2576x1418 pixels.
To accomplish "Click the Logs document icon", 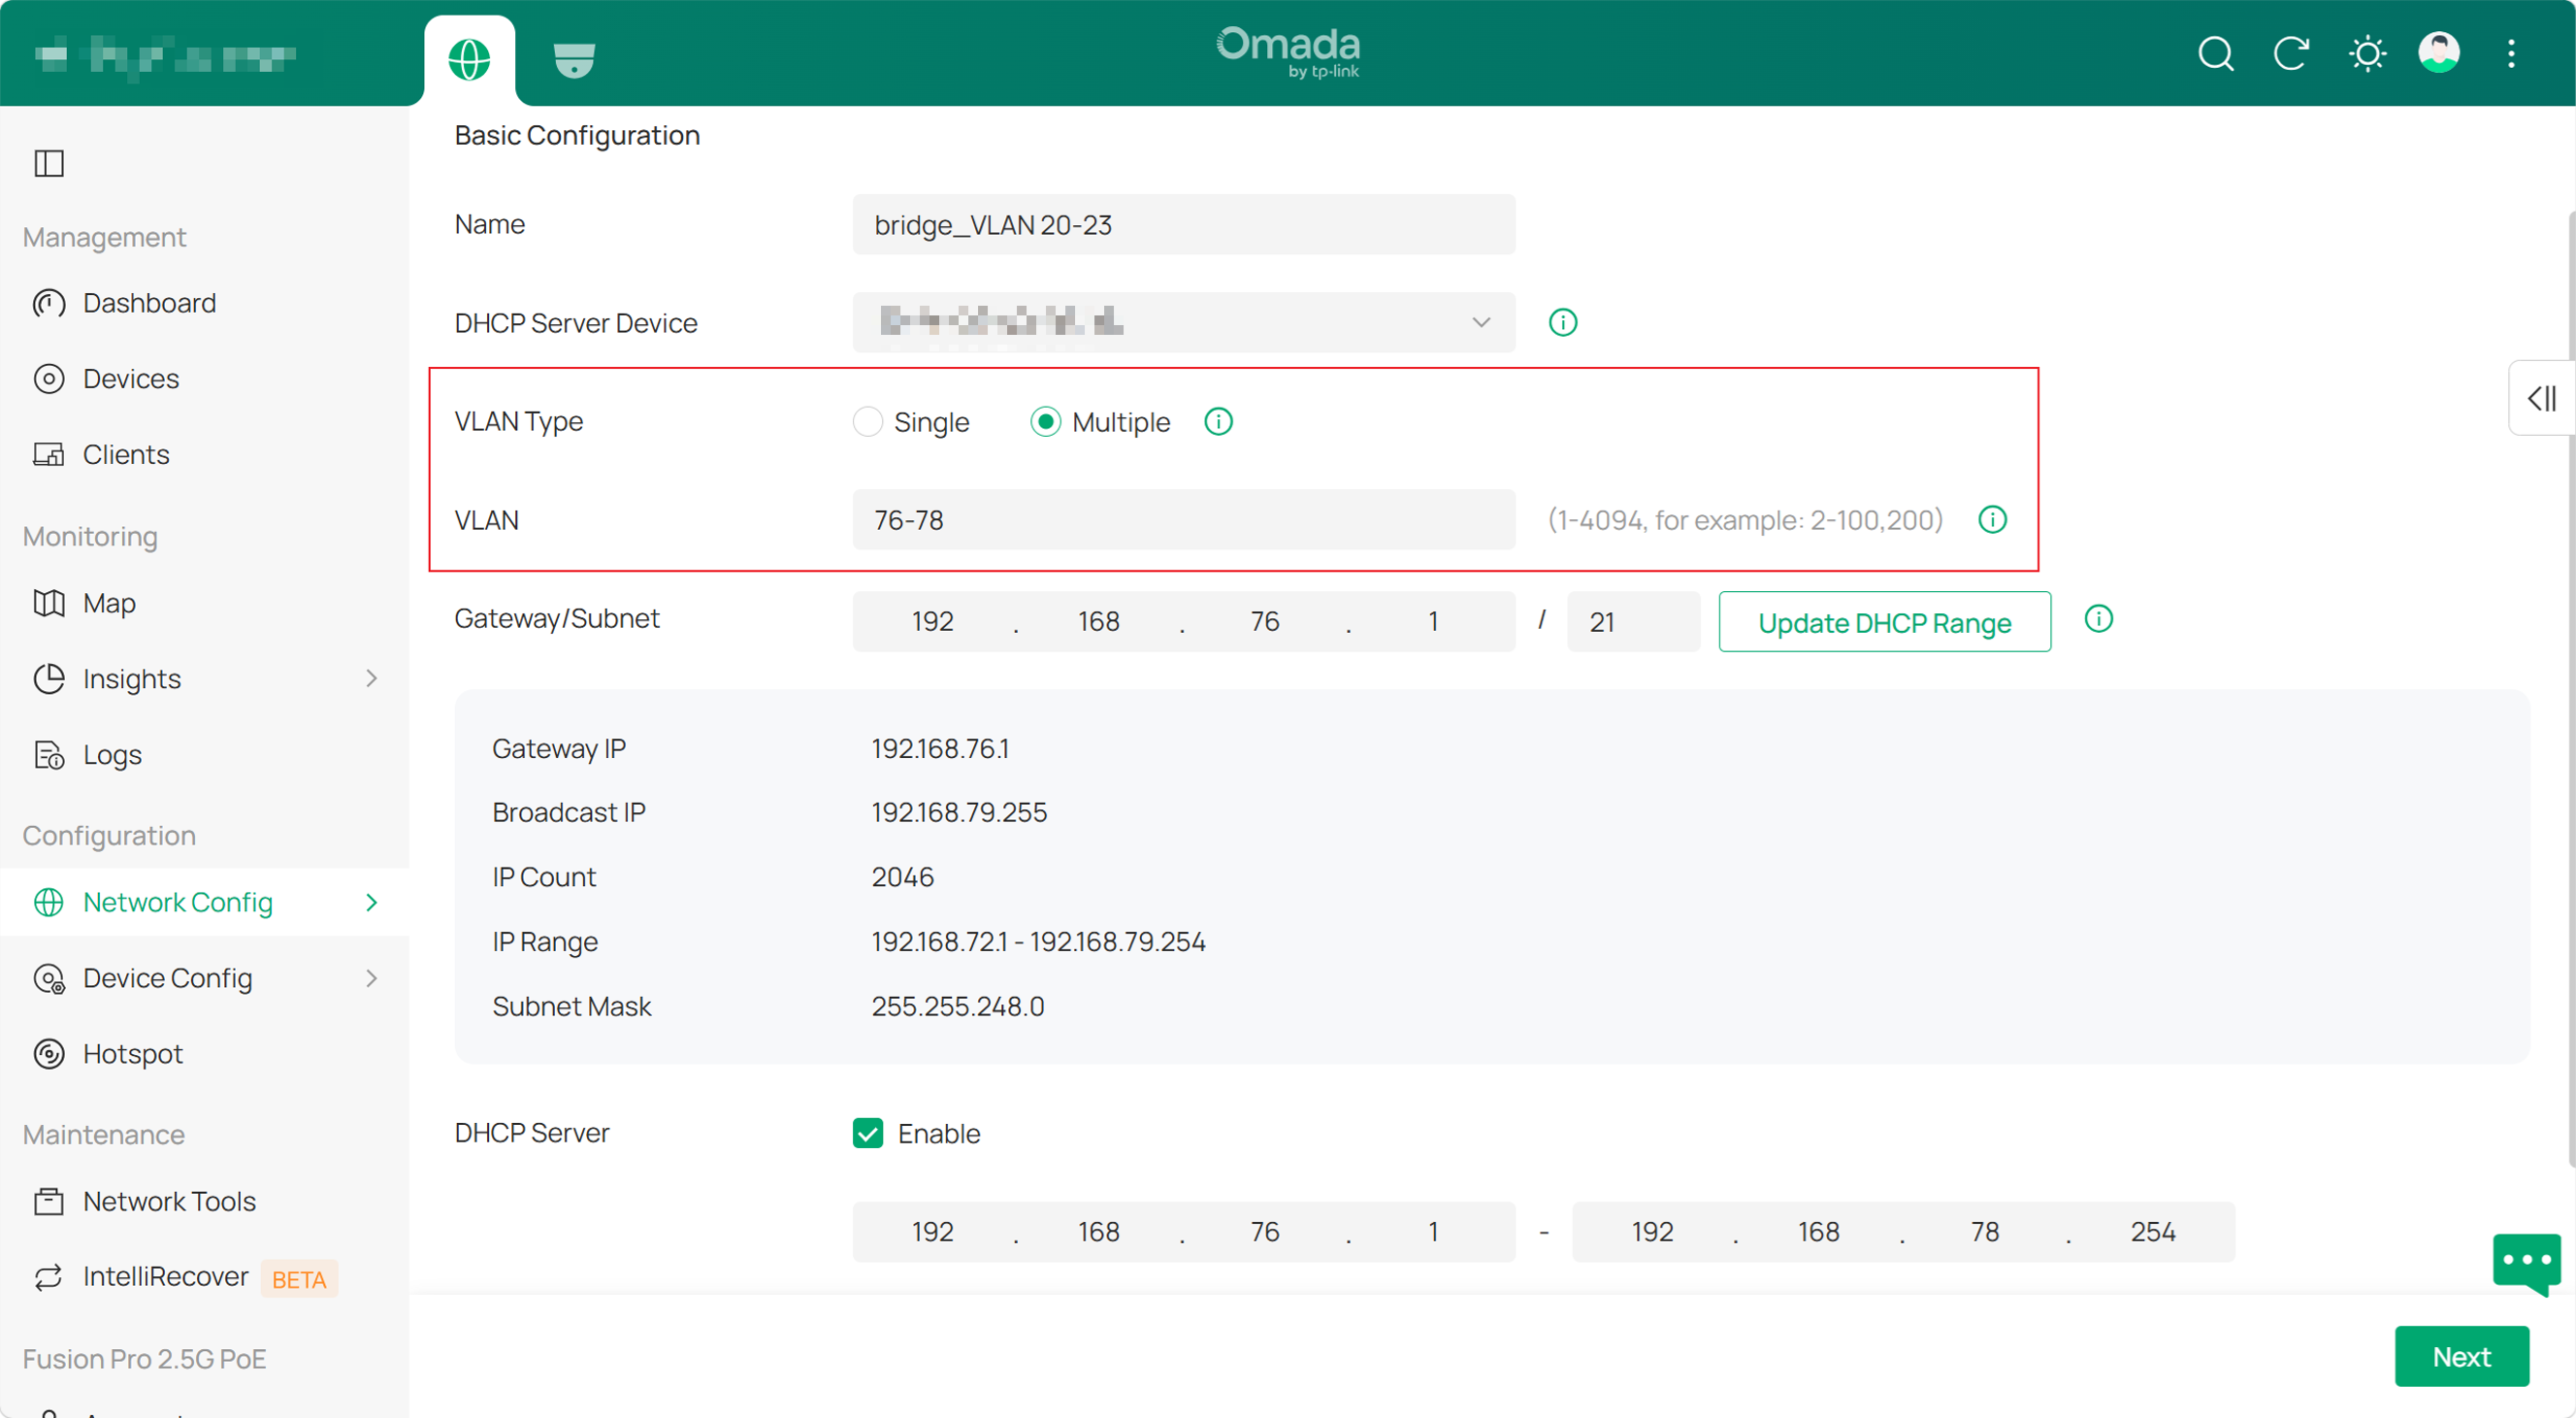I will (49, 755).
